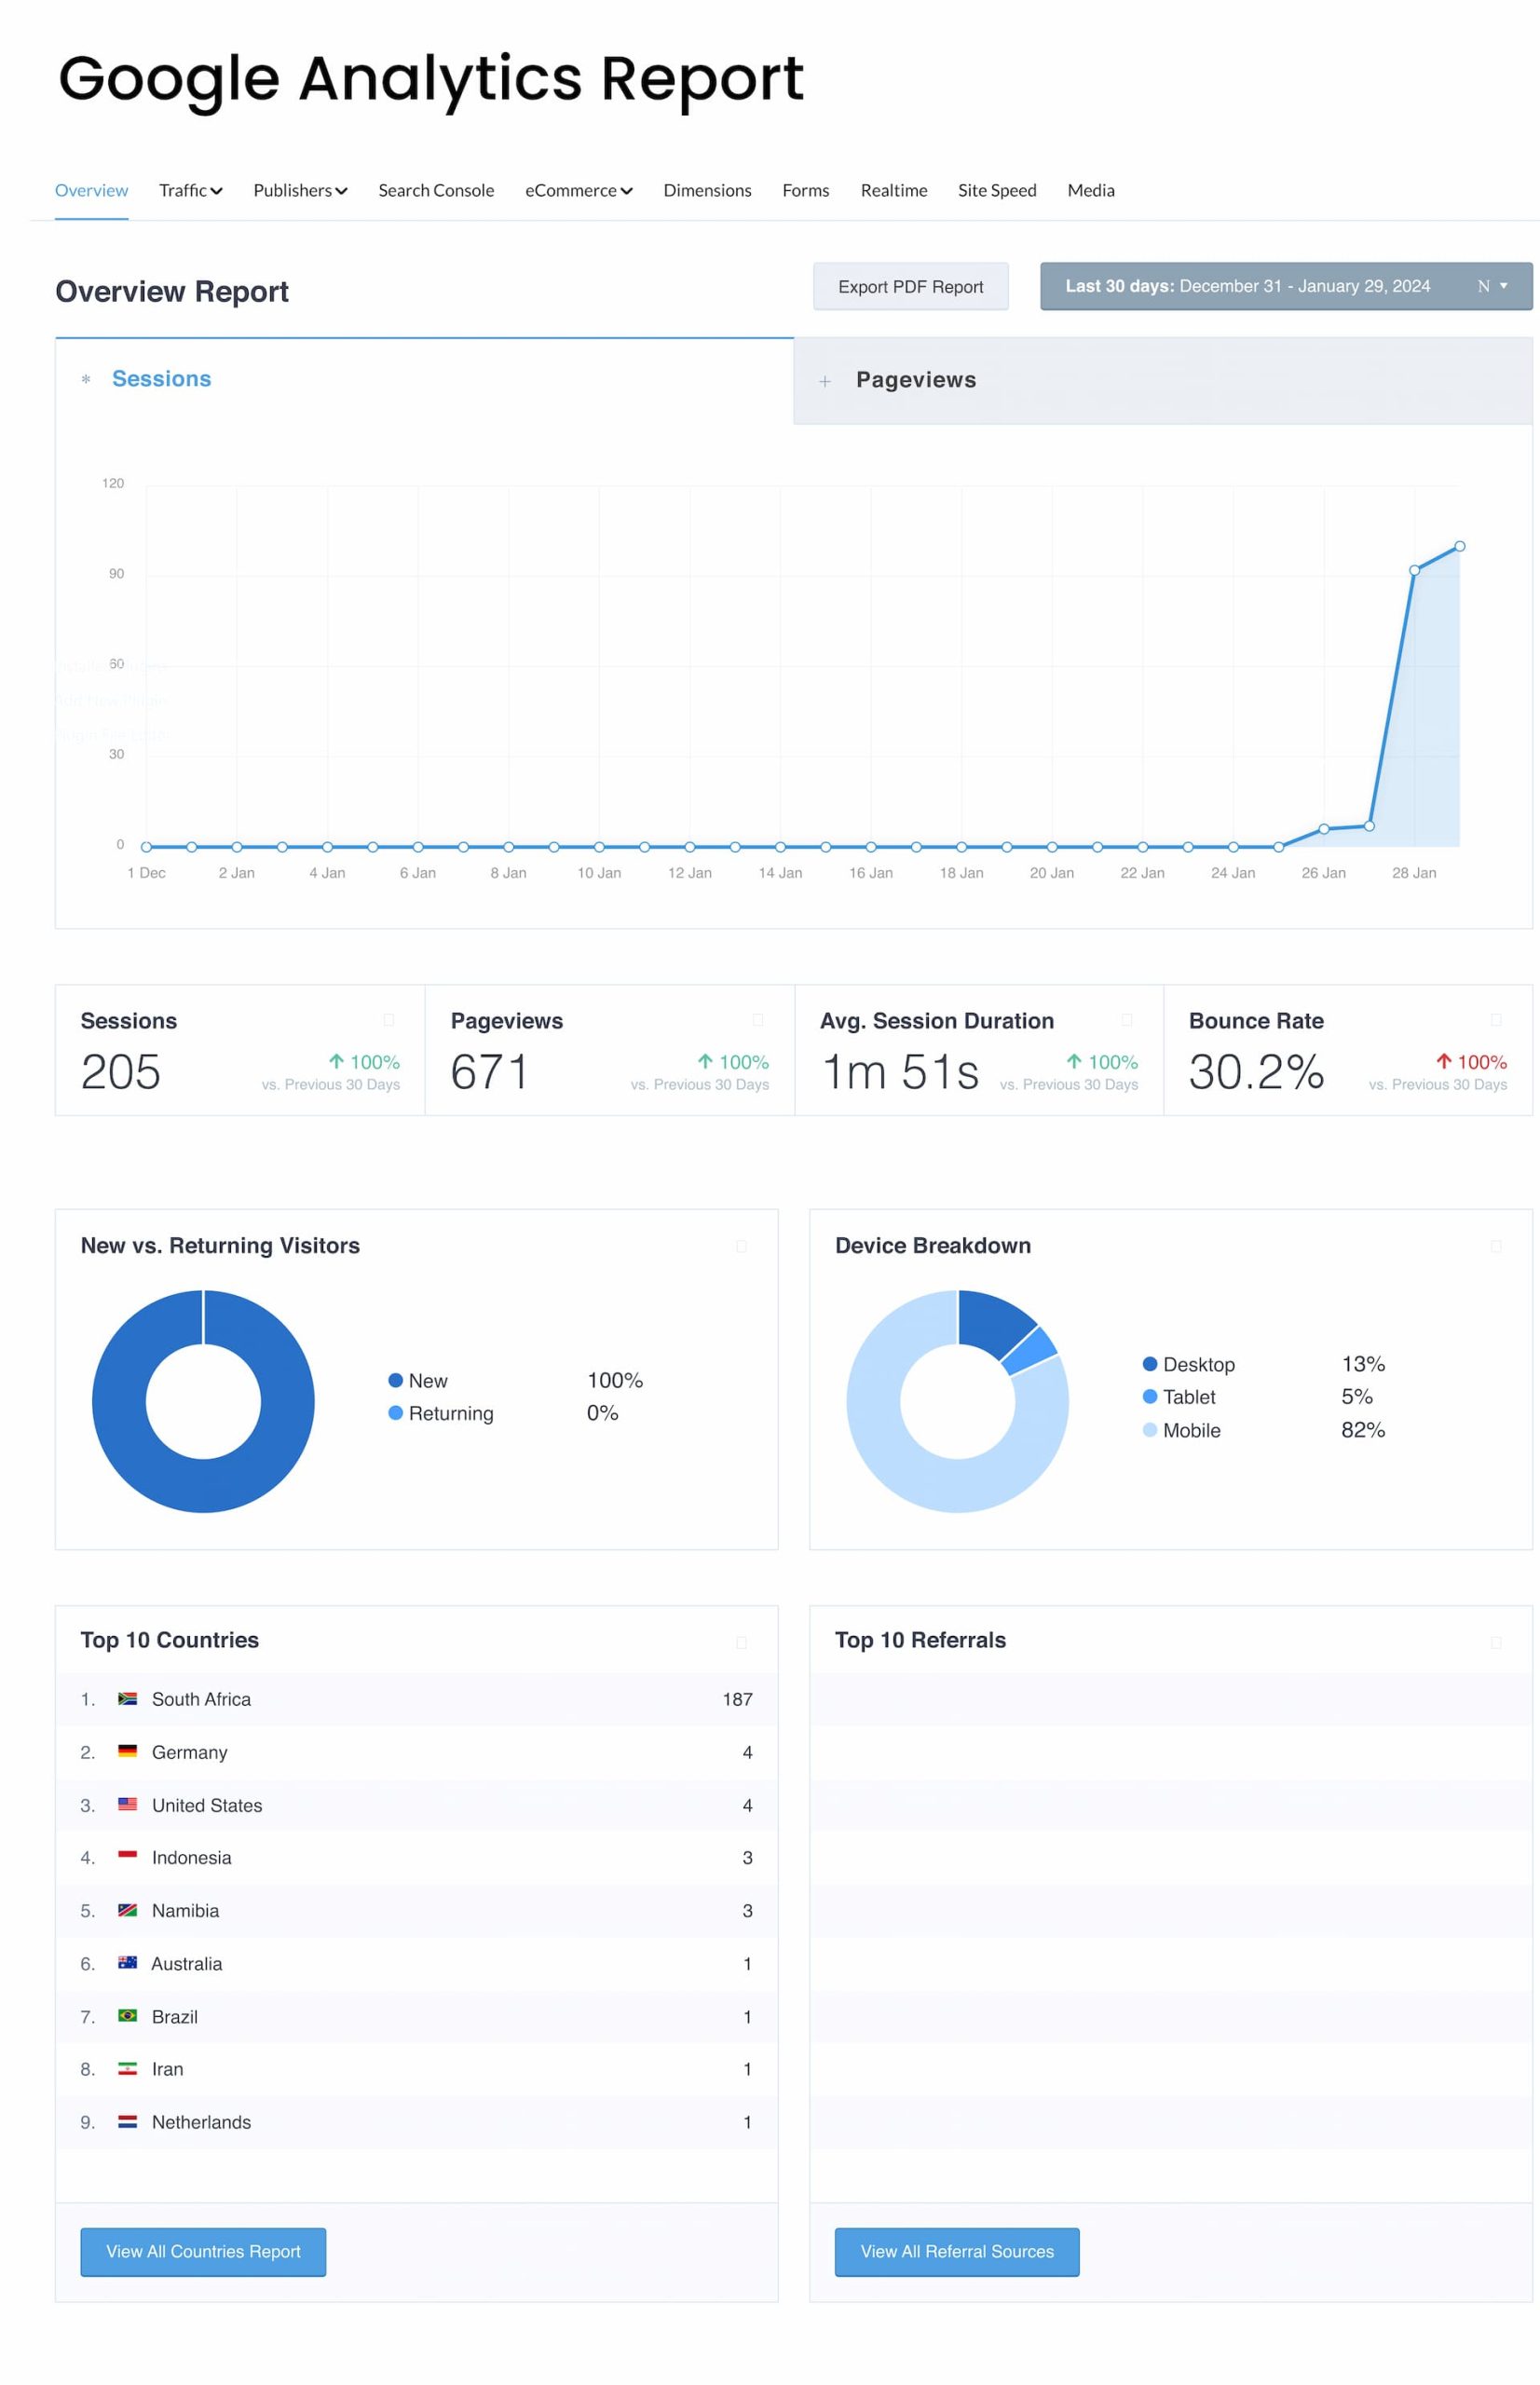The image size is (1540, 2385).
Task: Click the dark blue Desktop legend dot
Action: [1150, 1364]
